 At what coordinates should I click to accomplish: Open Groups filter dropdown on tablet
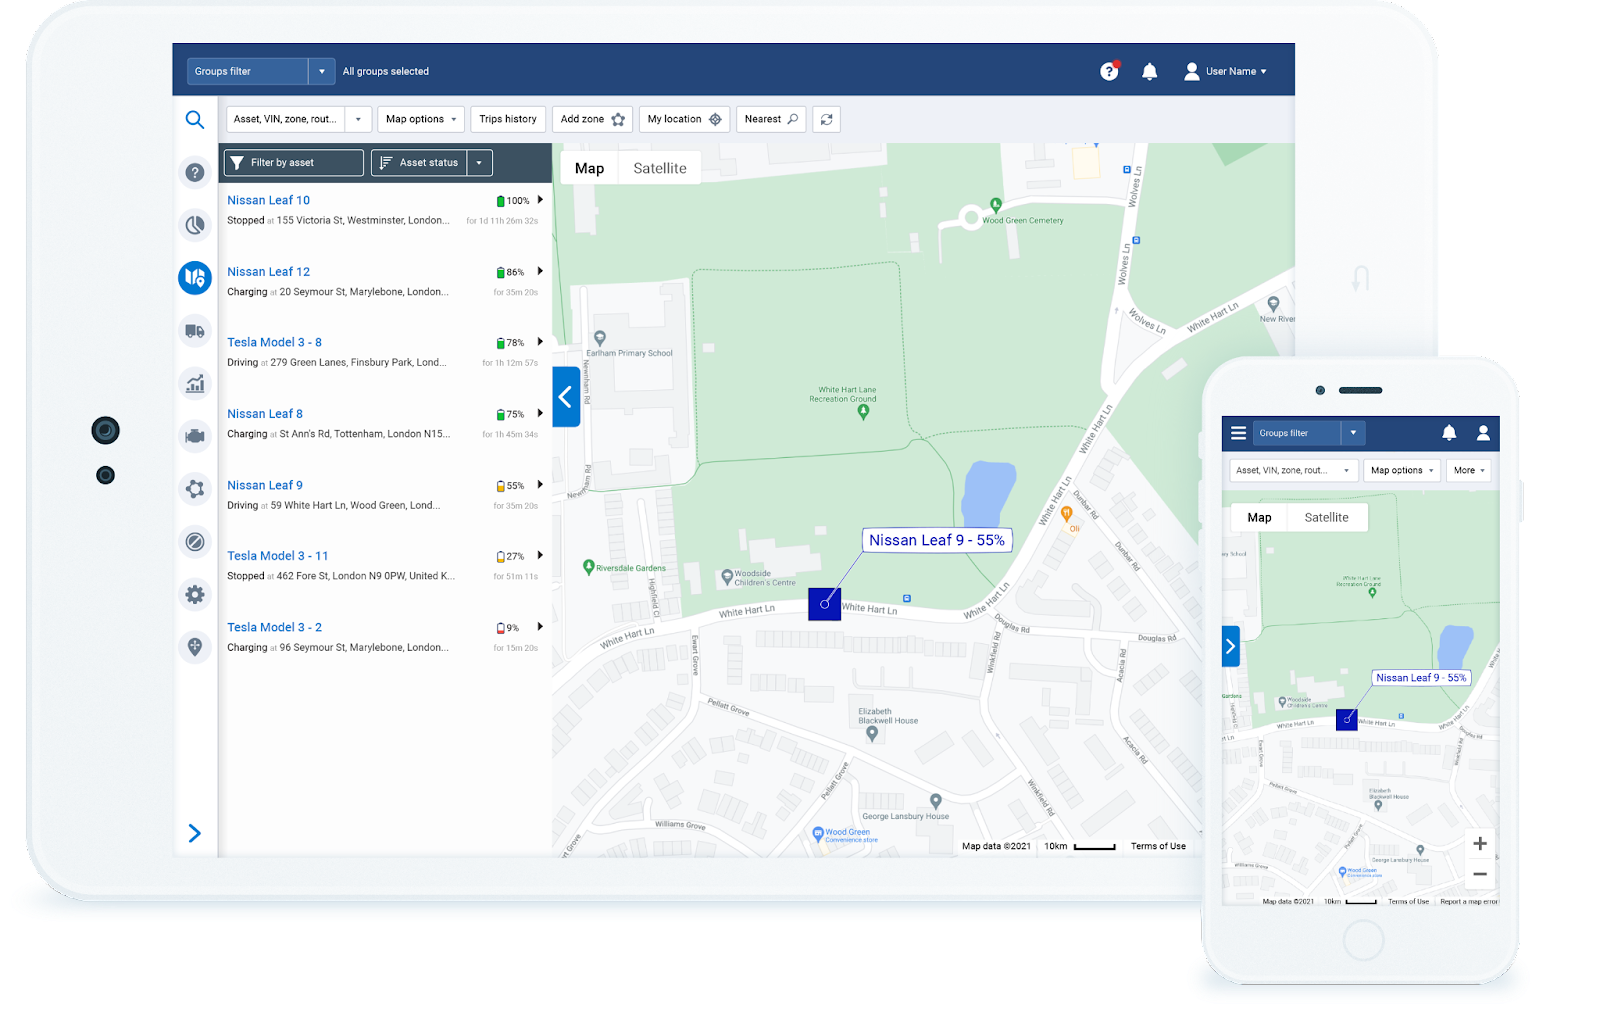pyautogui.click(x=322, y=71)
